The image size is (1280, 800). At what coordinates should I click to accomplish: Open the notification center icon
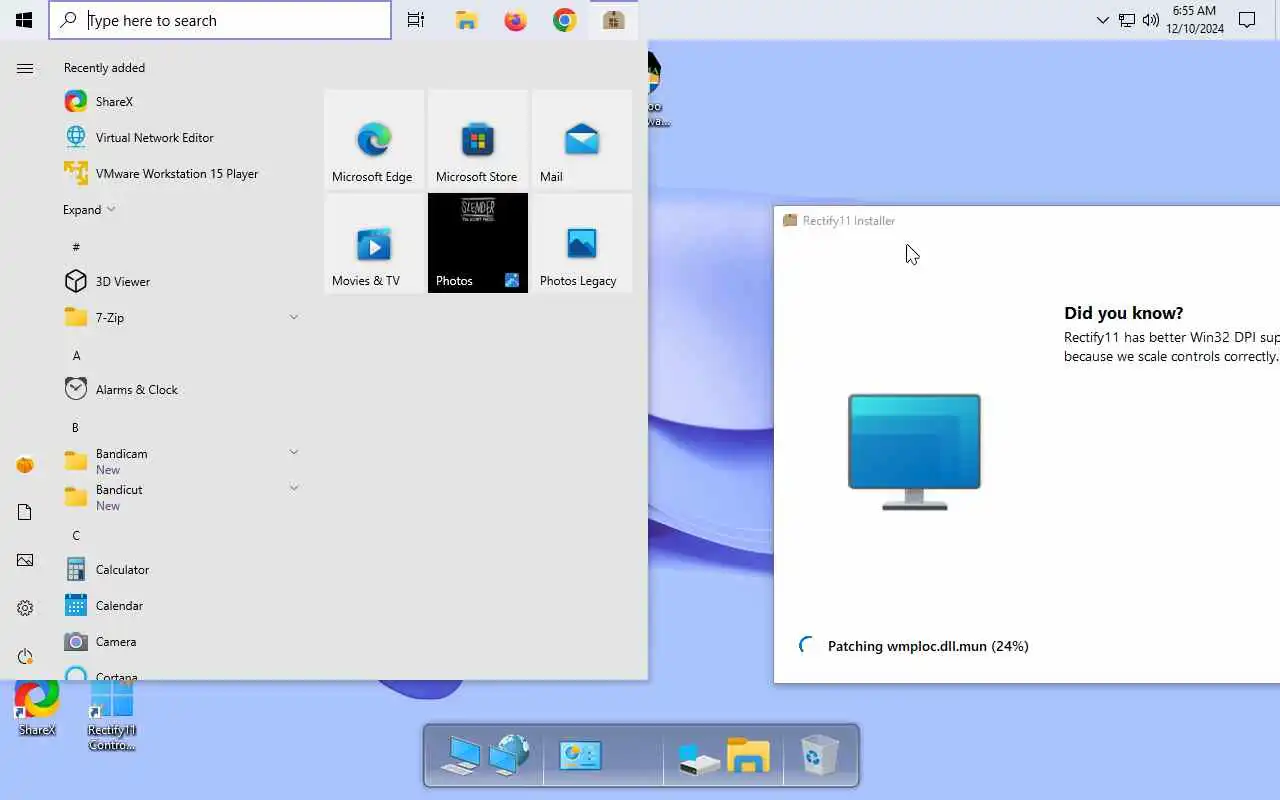click(1247, 20)
